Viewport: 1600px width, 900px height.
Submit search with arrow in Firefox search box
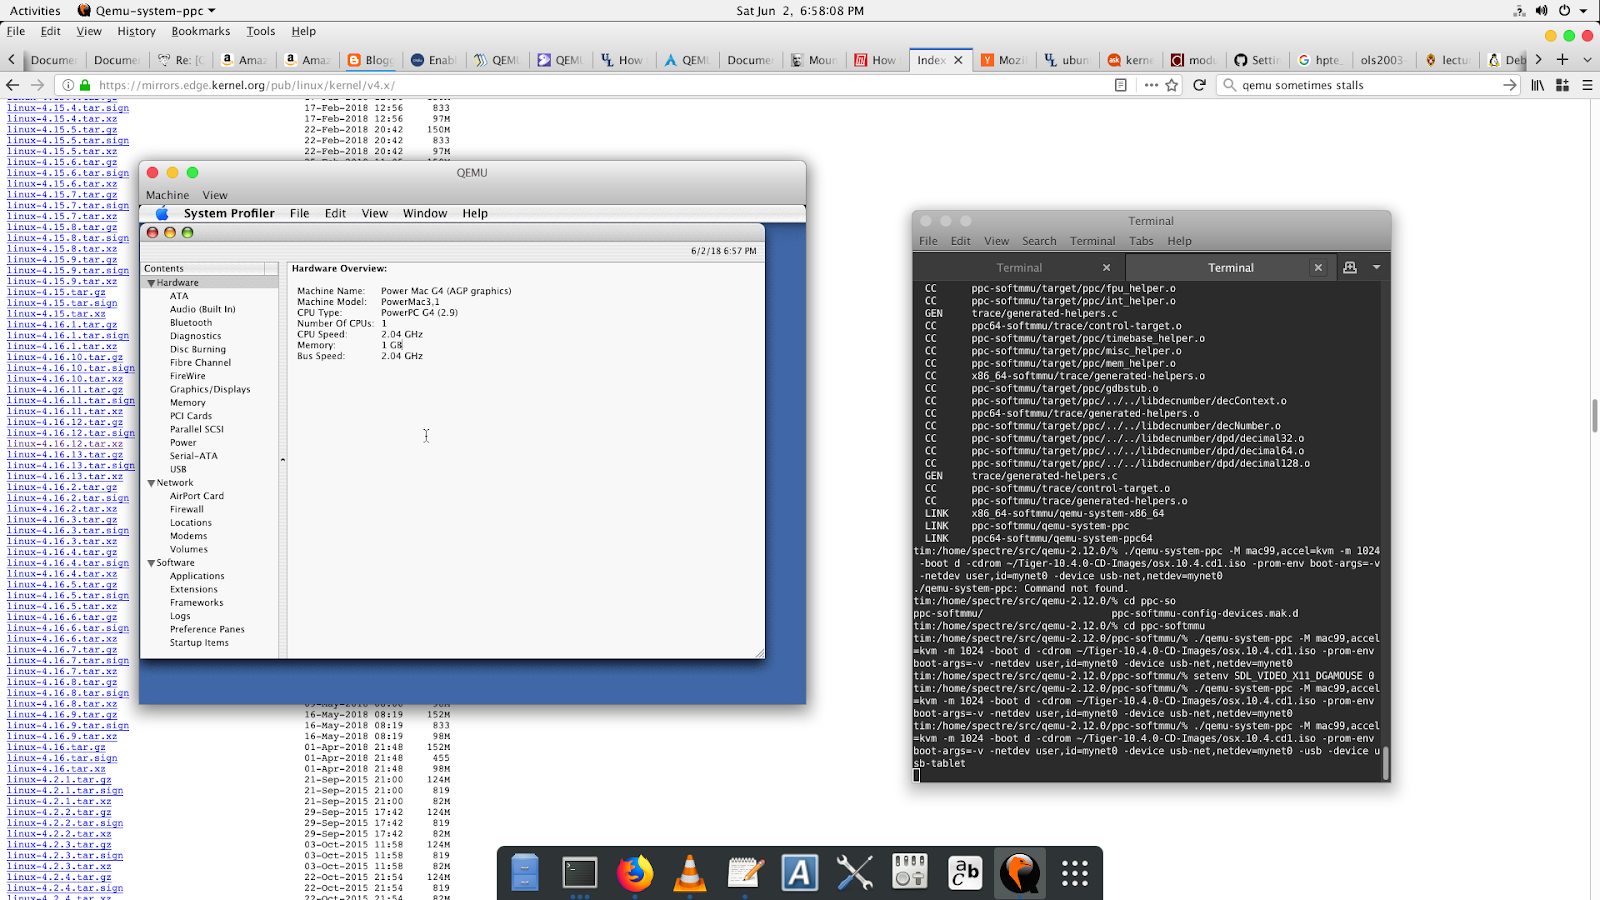[x=1509, y=85]
